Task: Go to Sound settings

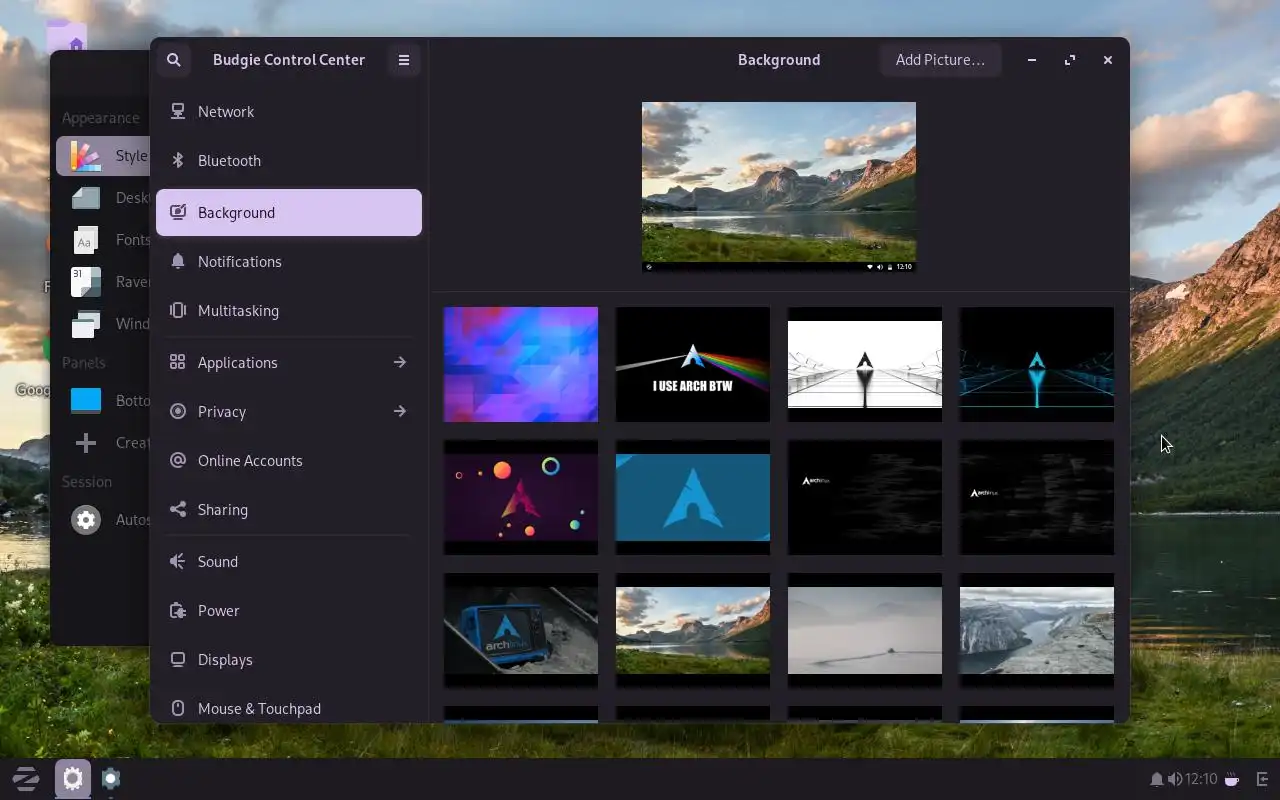Action: click(289, 562)
